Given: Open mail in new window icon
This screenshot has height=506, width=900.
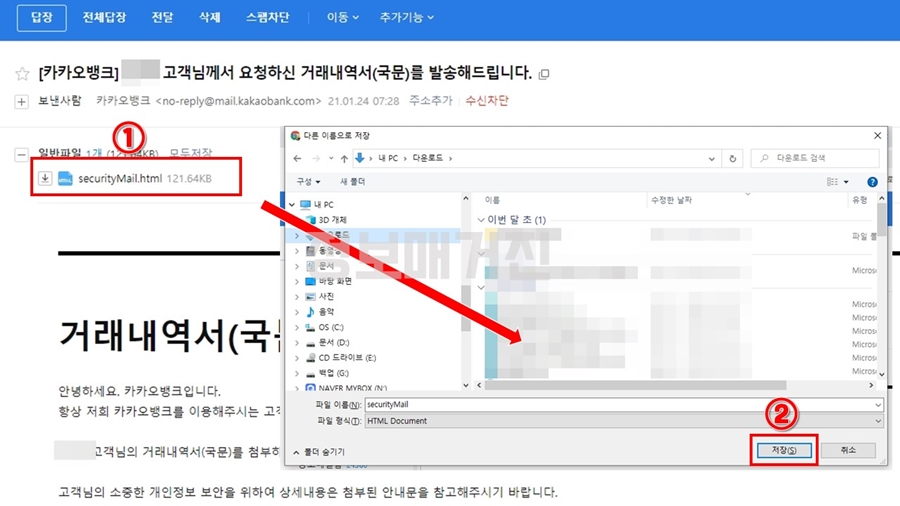Looking at the screenshot, I should 544,74.
